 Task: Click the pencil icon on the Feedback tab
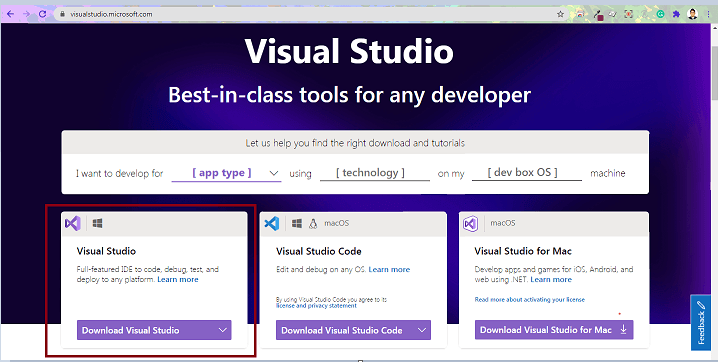point(701,305)
